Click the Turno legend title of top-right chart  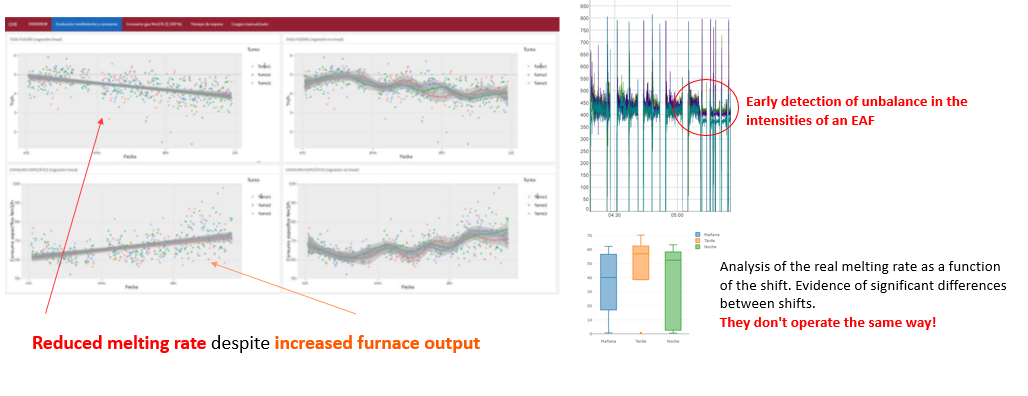[530, 50]
